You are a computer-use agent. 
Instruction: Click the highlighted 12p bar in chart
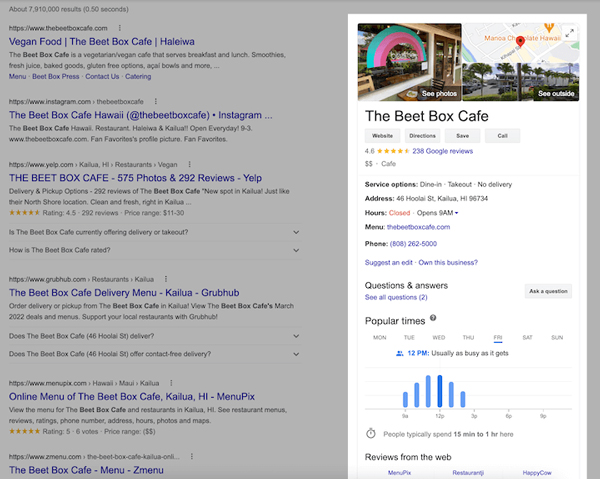click(x=440, y=391)
